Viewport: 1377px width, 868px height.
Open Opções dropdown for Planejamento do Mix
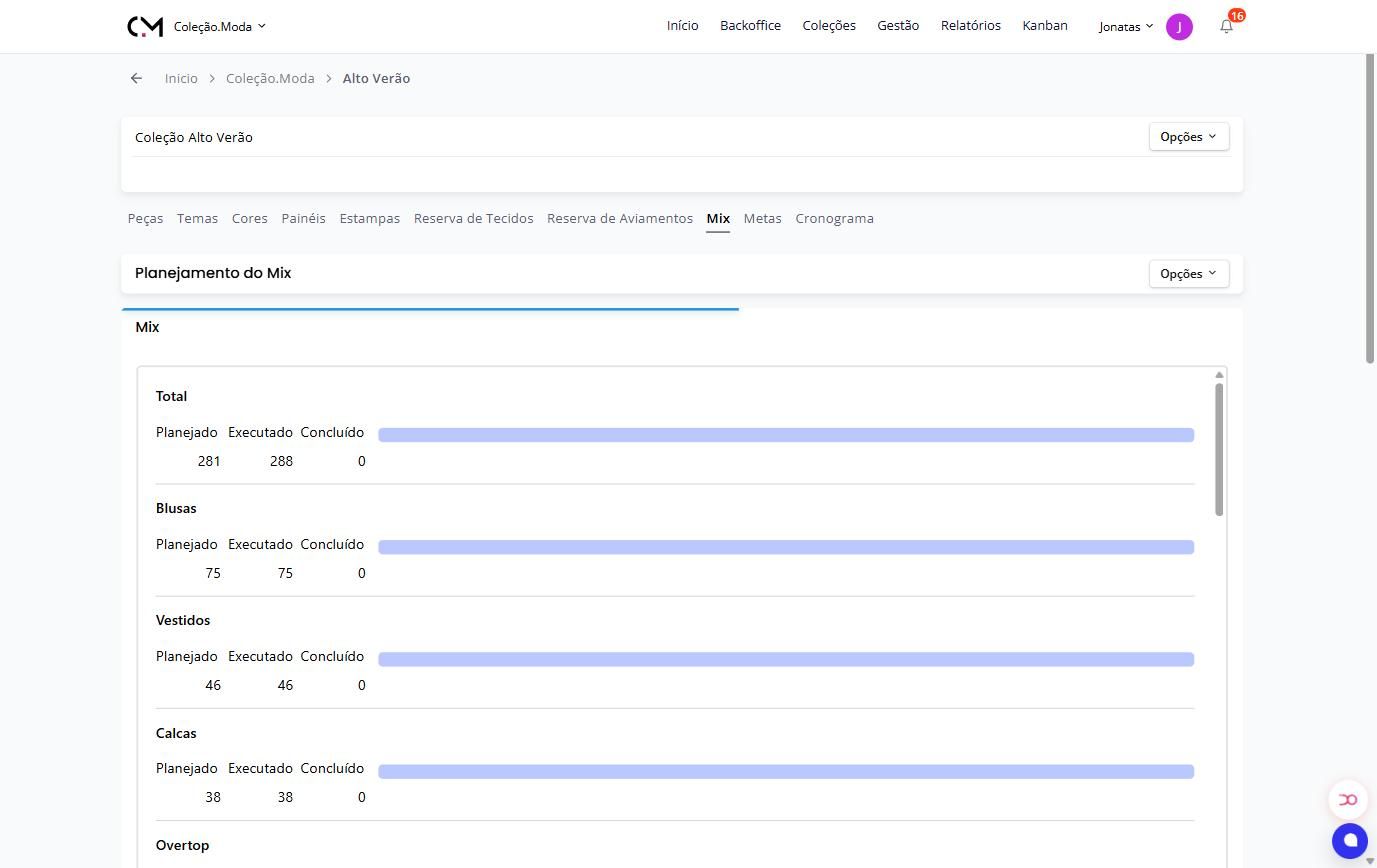click(x=1189, y=274)
